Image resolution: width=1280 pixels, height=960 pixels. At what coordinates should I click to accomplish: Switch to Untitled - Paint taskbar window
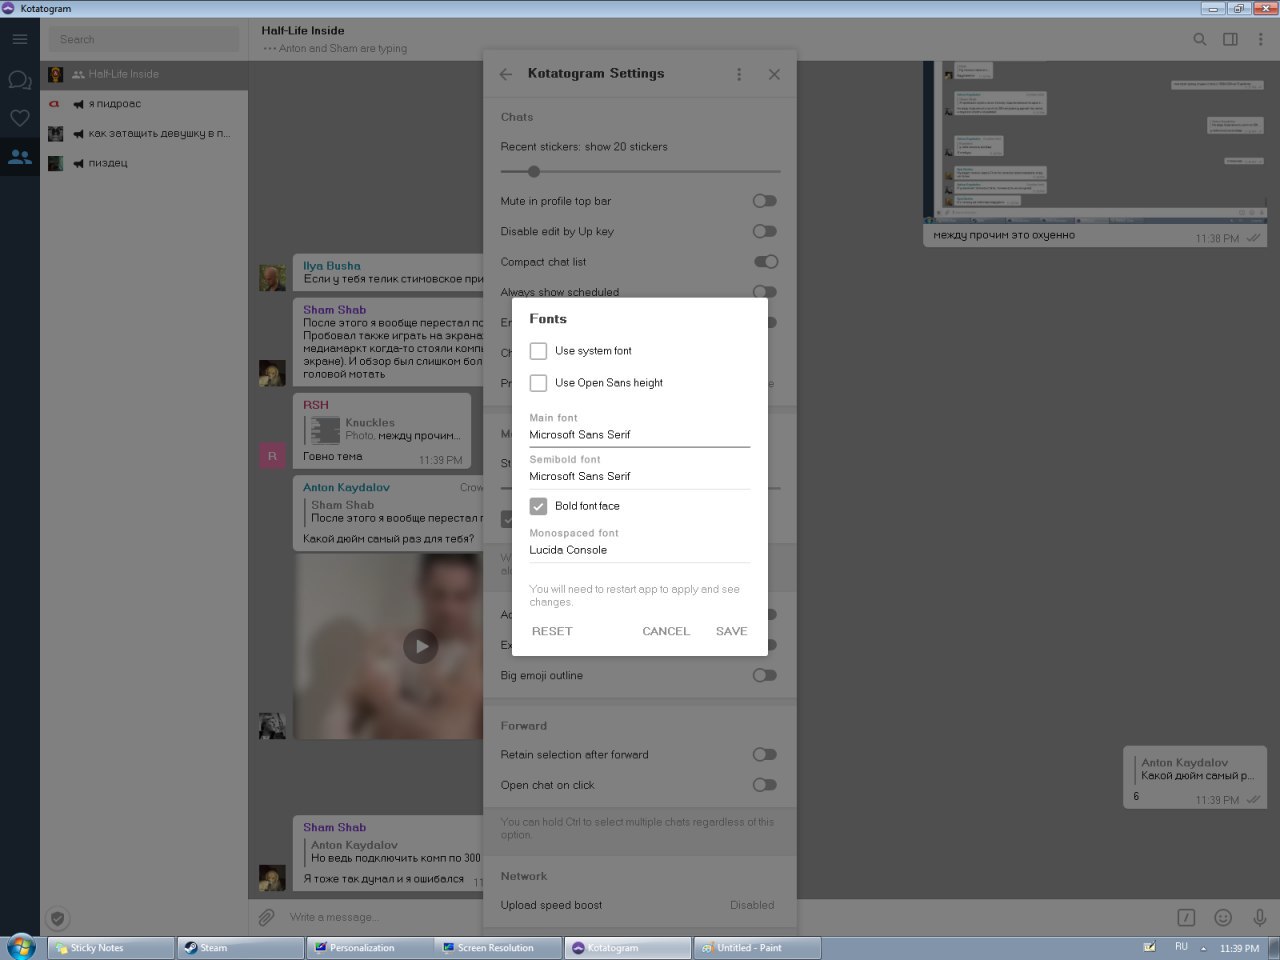coord(757,948)
